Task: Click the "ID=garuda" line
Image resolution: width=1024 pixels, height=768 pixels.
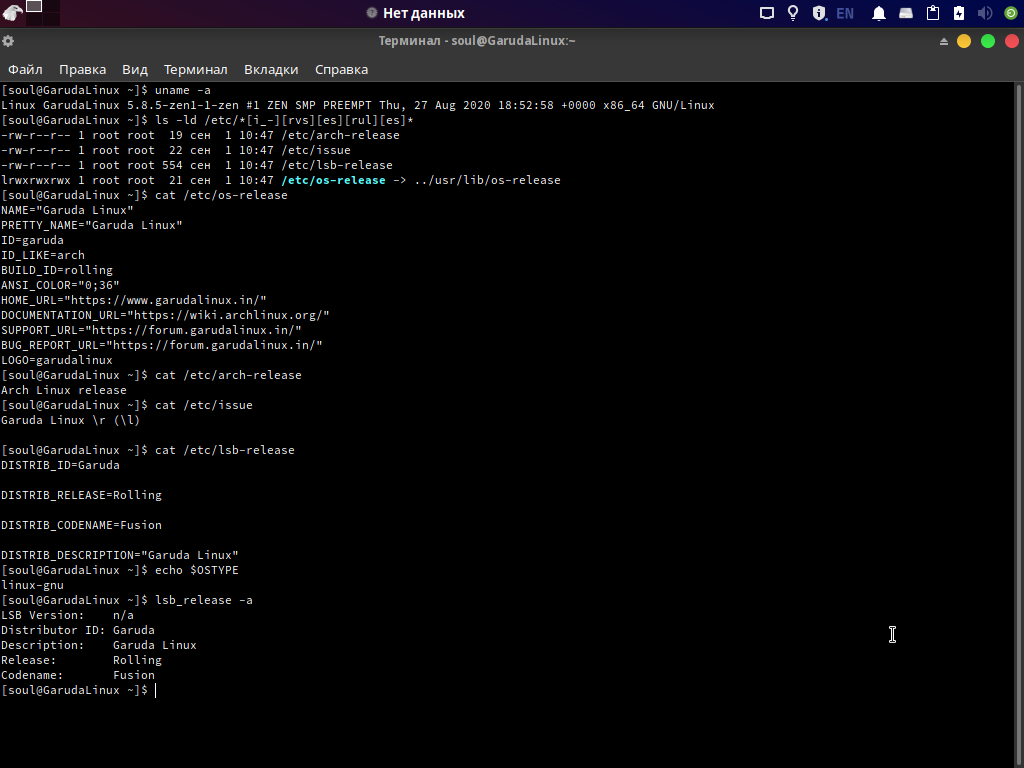Action: click(x=33, y=240)
